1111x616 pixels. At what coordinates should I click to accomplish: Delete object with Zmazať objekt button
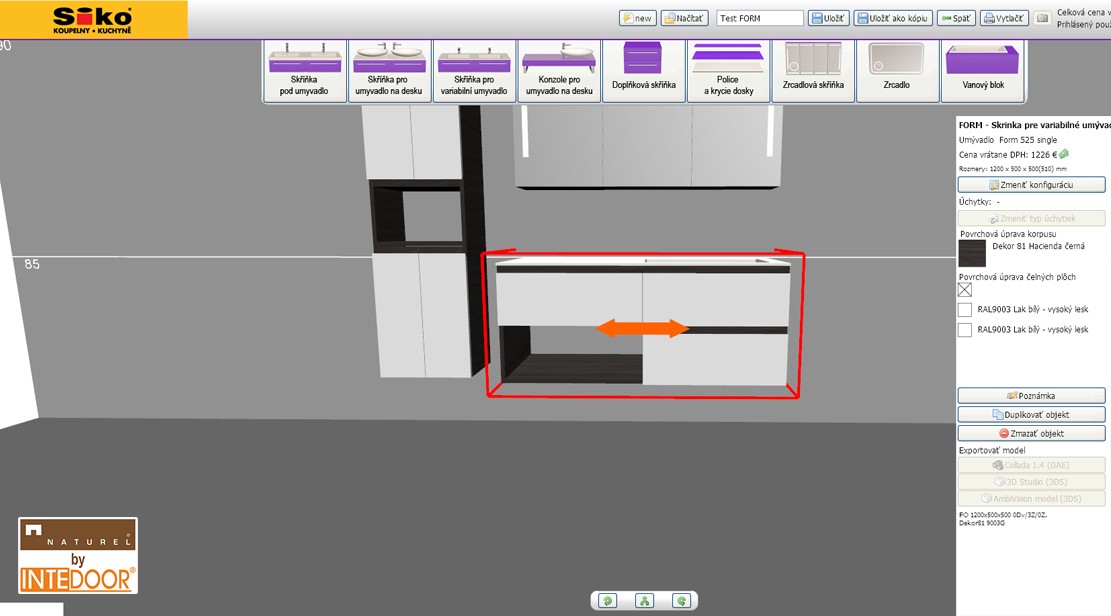click(1031, 434)
